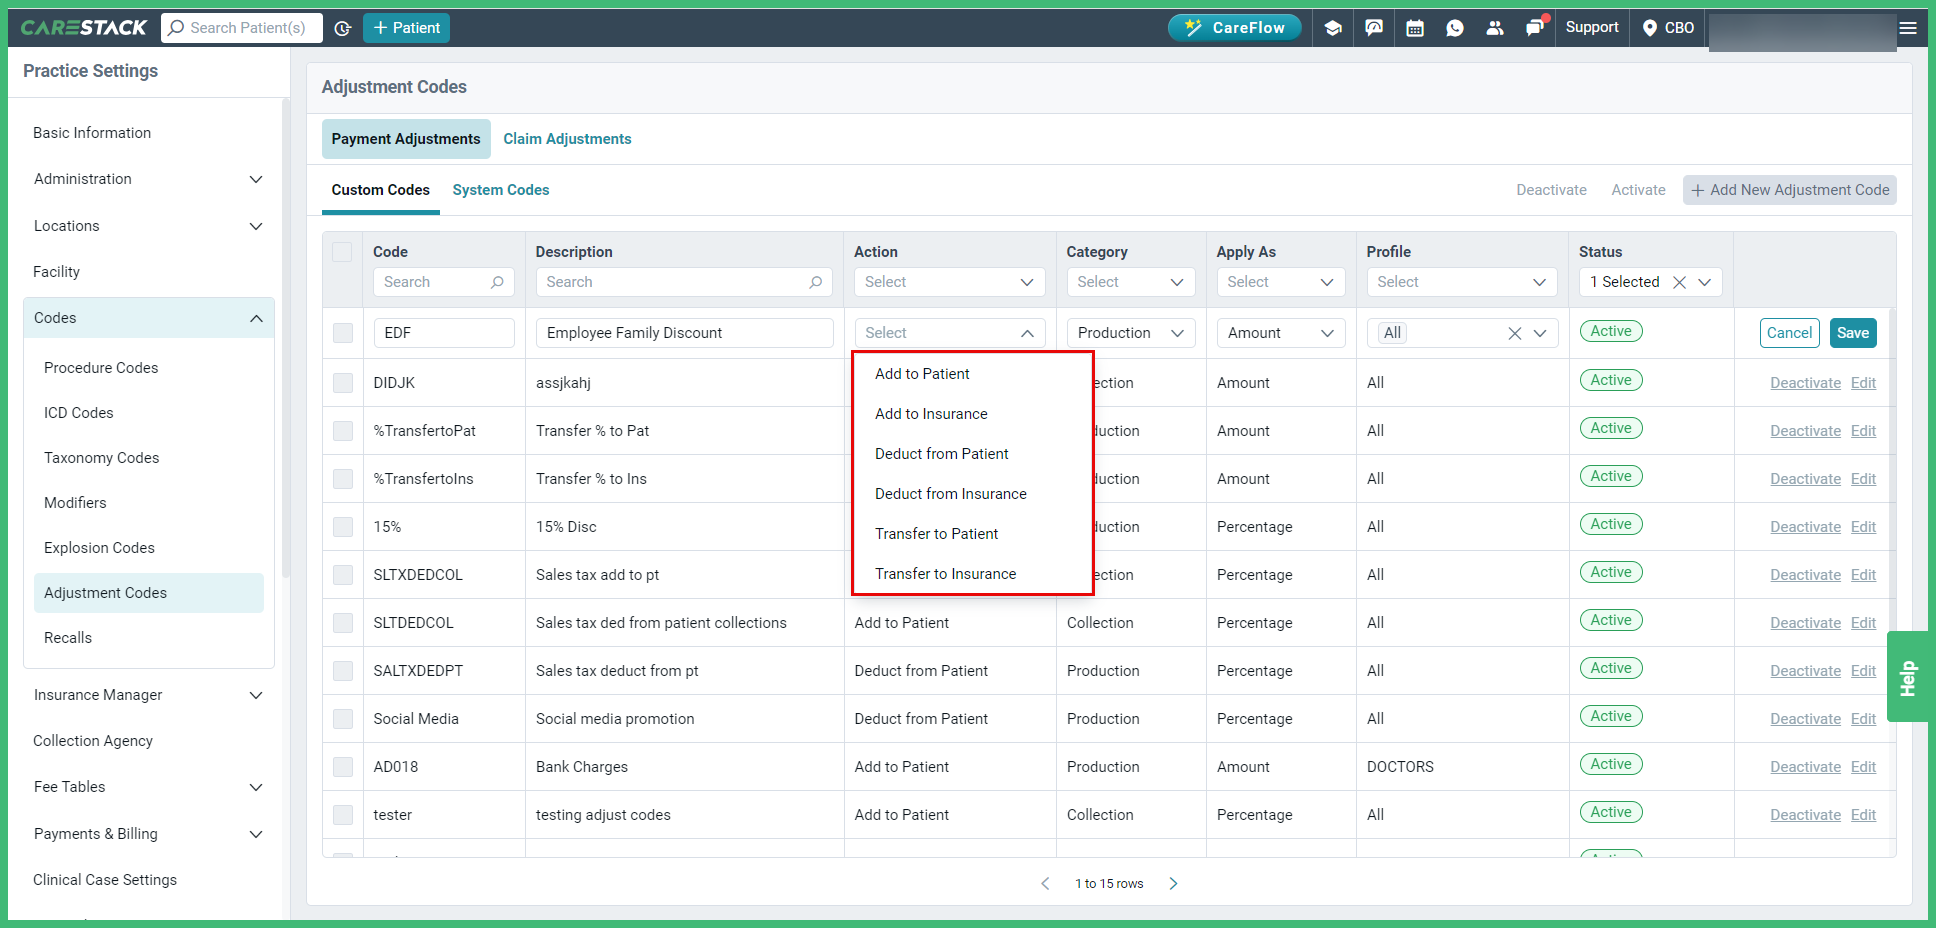The height and width of the screenshot is (928, 1936).
Task: Click the clock icon beside the patient search
Action: (x=343, y=27)
